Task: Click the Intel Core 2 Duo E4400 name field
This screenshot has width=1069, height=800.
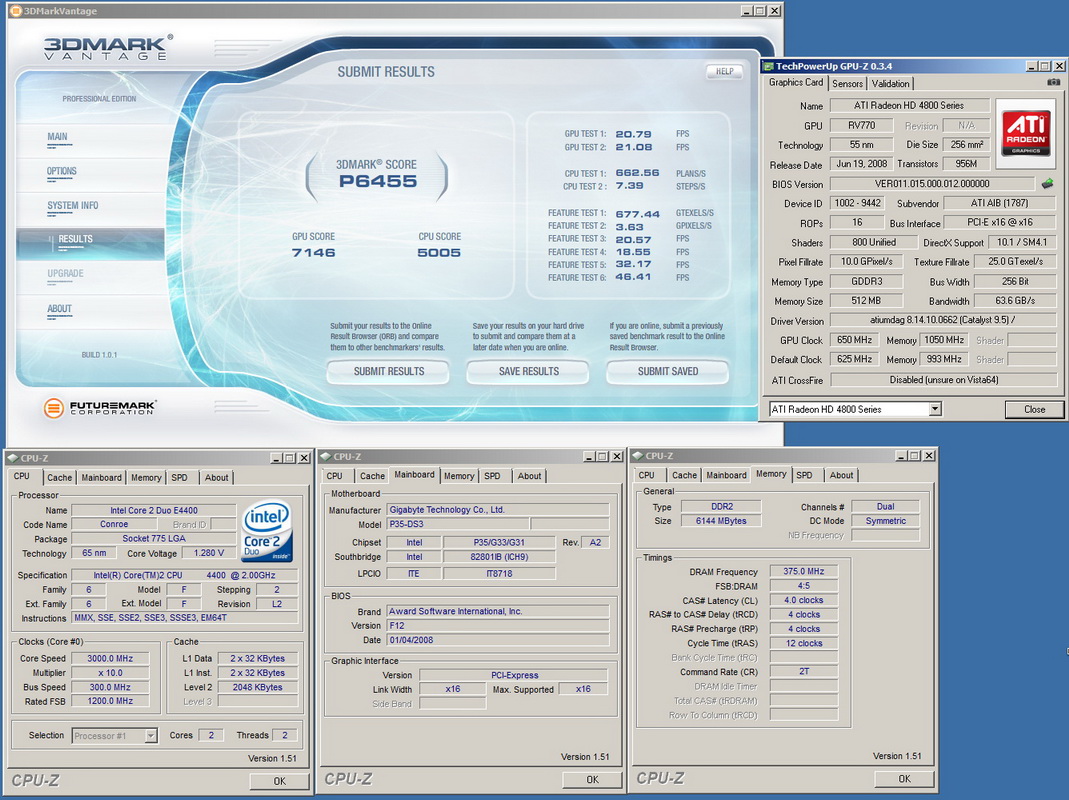Action: pyautogui.click(x=154, y=510)
